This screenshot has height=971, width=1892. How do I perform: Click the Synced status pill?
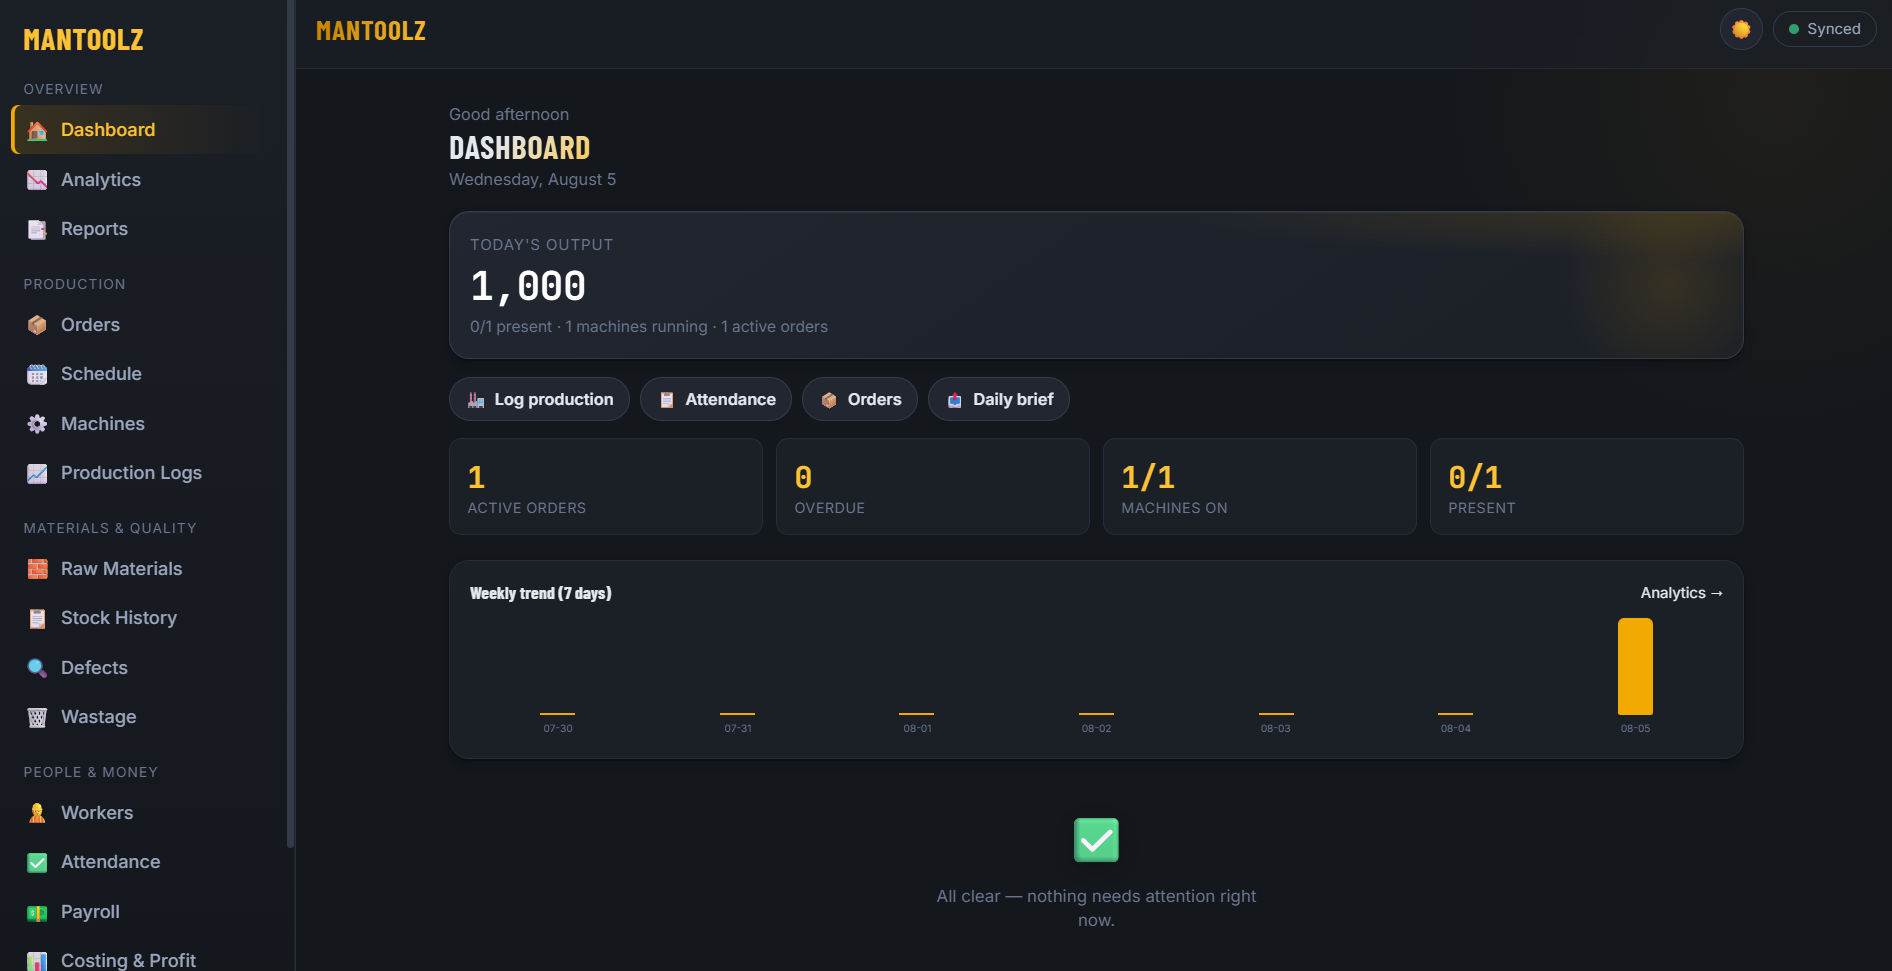1825,29
